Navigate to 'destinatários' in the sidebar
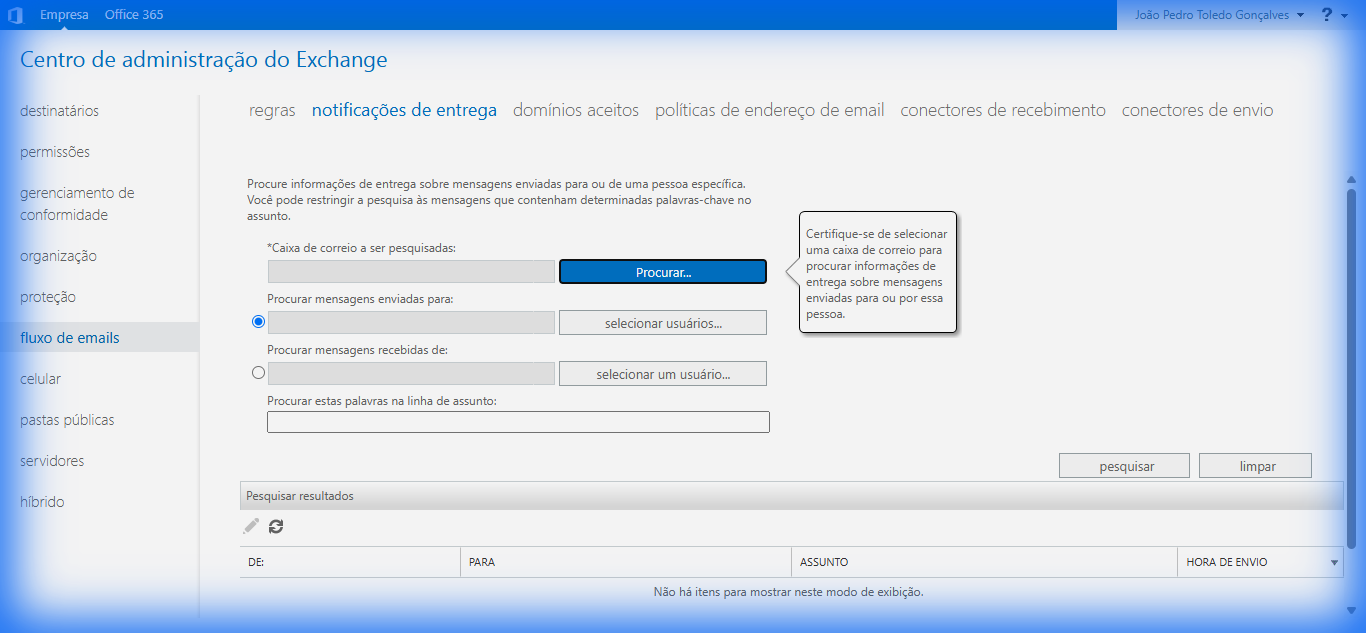This screenshot has width=1366, height=633. click(57, 110)
